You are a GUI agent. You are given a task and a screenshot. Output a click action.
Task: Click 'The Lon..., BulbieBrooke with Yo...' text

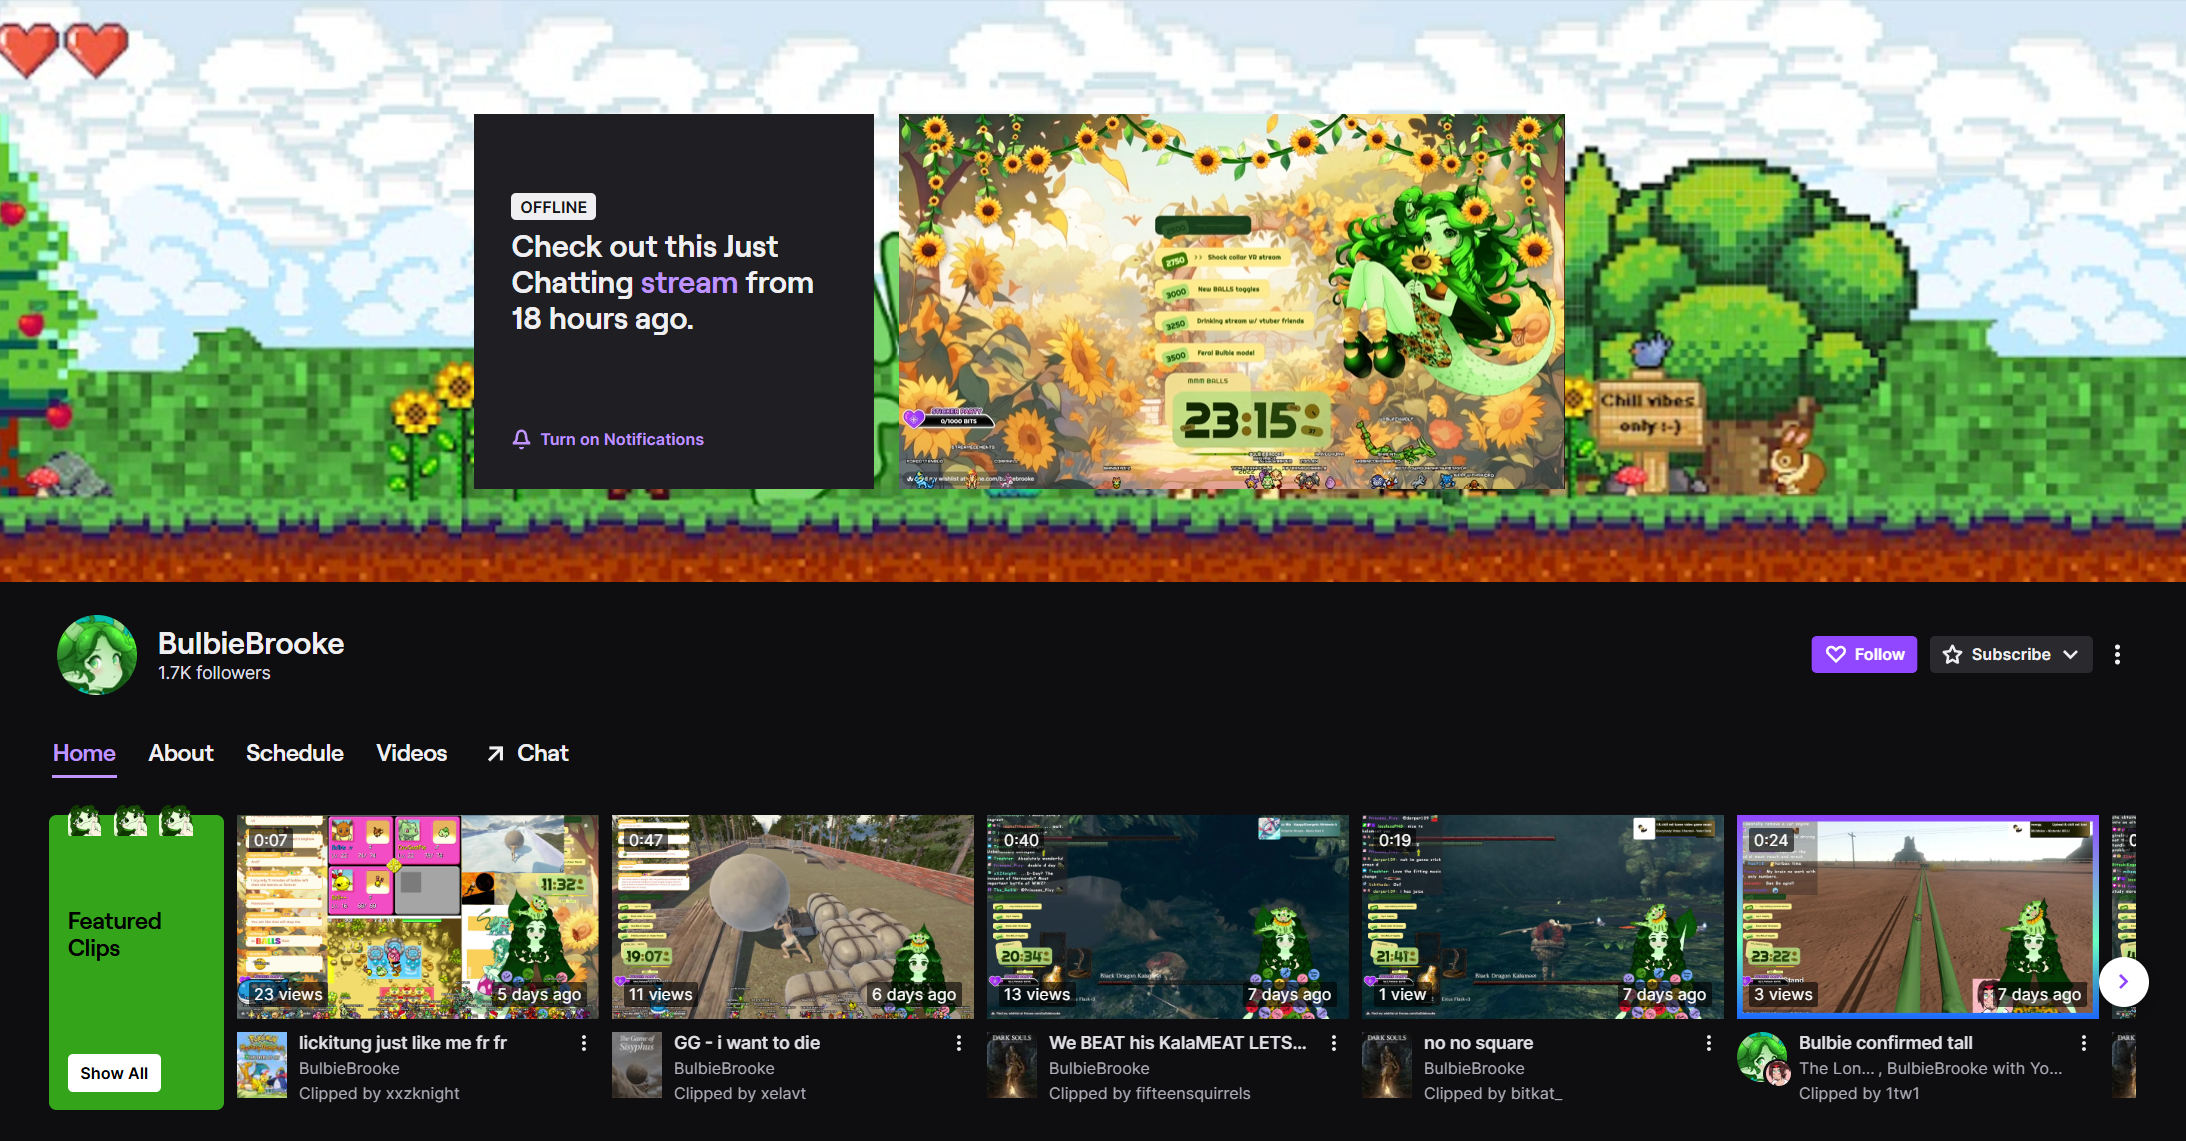point(1930,1068)
